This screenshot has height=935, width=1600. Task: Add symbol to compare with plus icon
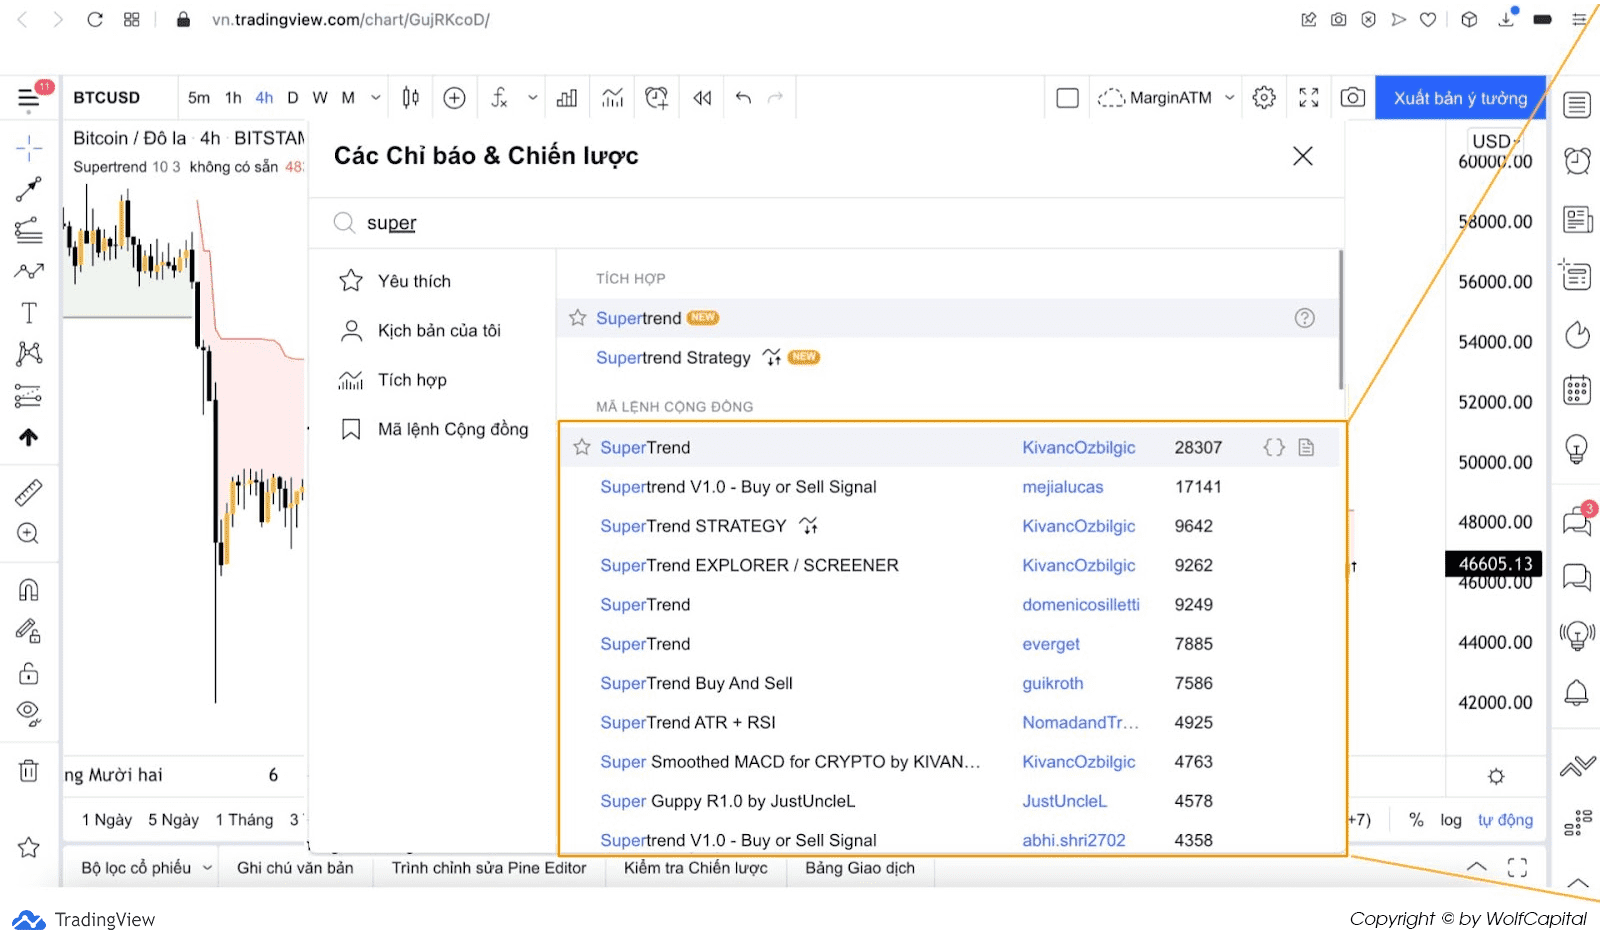pos(454,97)
